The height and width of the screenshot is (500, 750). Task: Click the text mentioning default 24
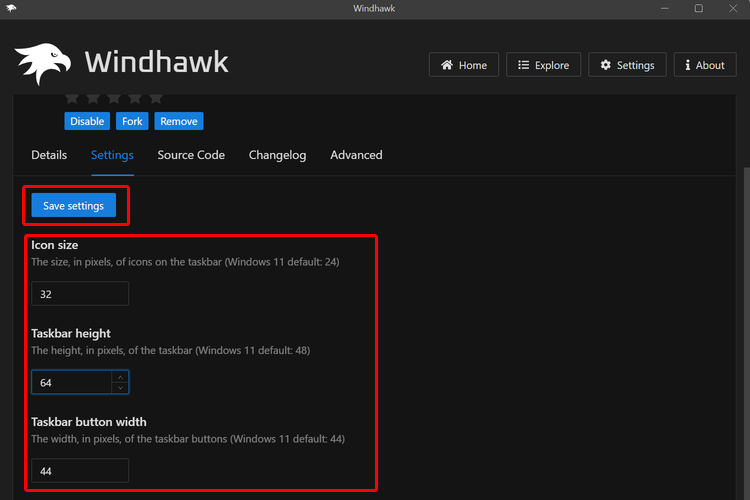click(x=185, y=262)
